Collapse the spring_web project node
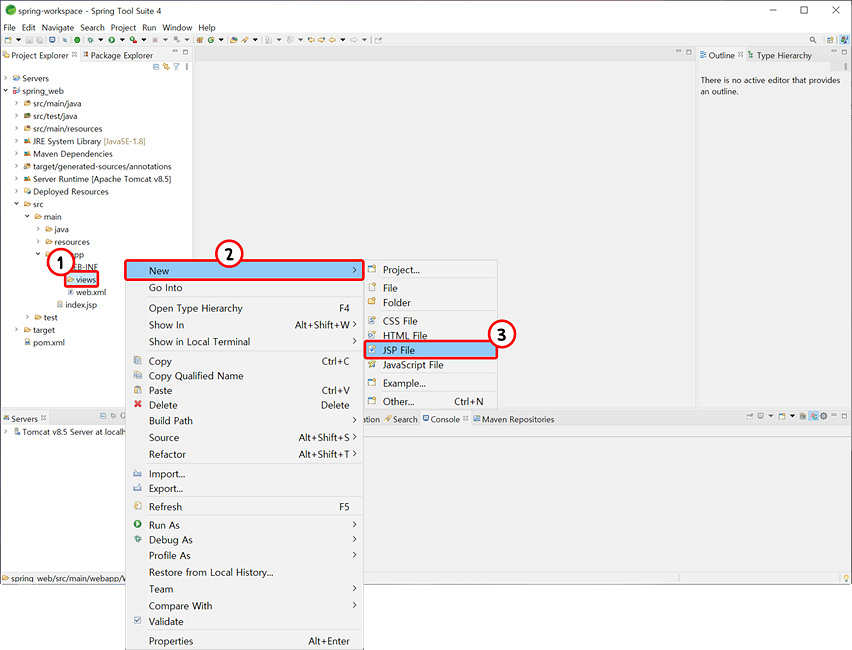The image size is (852, 650). point(6,91)
